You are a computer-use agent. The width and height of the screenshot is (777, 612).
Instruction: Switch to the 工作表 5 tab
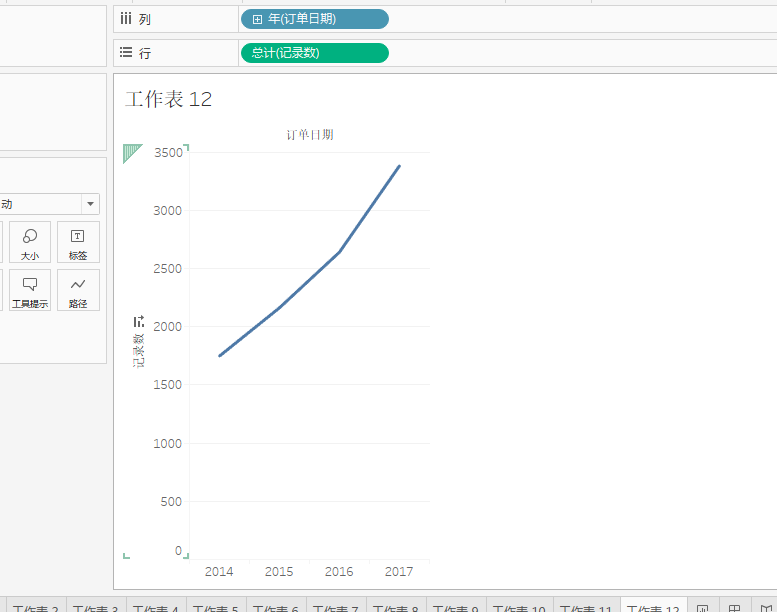(x=216, y=607)
